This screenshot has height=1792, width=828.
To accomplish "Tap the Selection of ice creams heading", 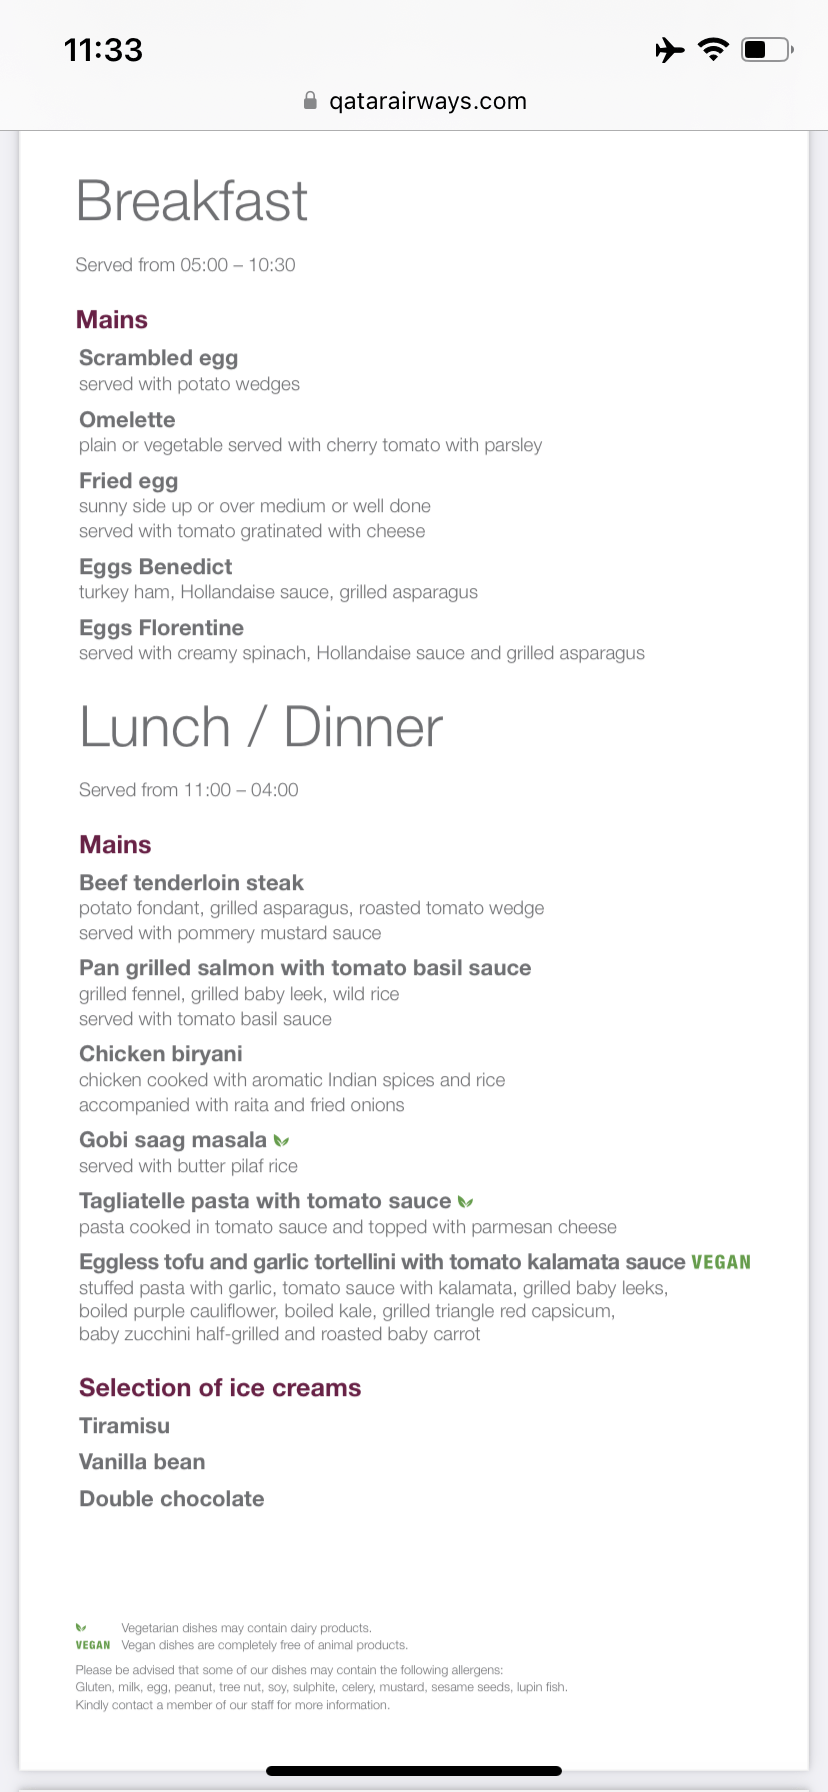I will 220,1388.
